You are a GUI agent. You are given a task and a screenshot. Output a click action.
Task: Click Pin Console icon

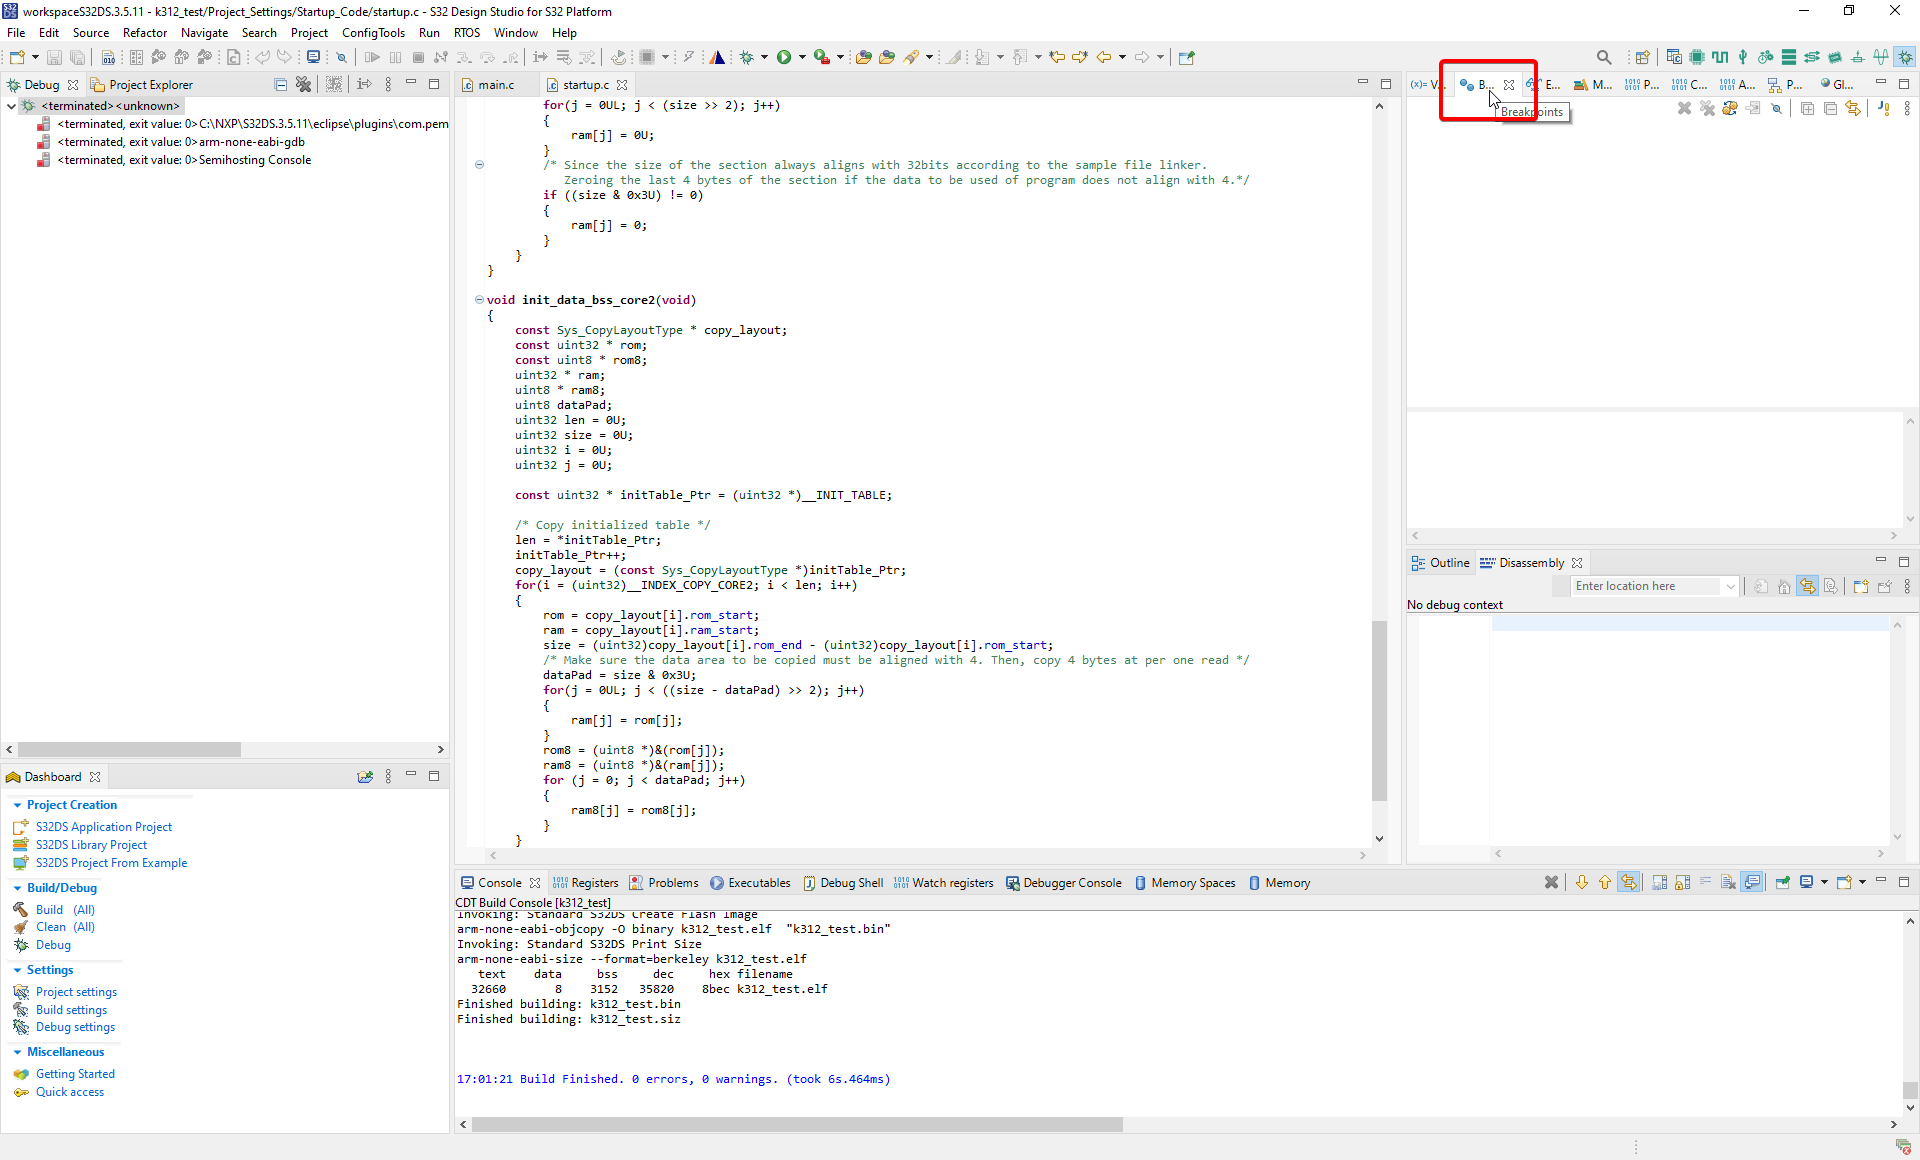pos(1783,882)
